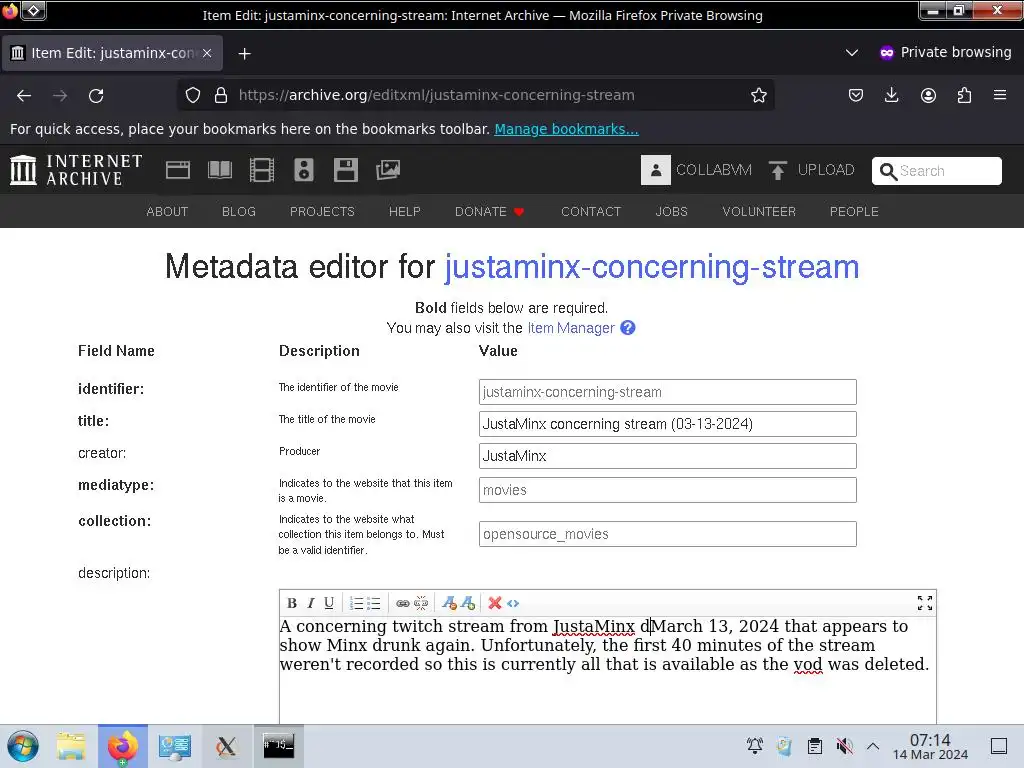
Task: Save page to Pocket
Action: [x=856, y=95]
